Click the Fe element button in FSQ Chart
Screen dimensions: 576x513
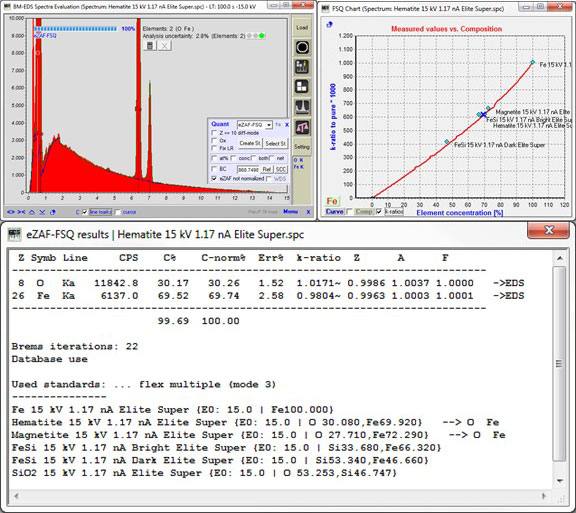click(x=332, y=201)
